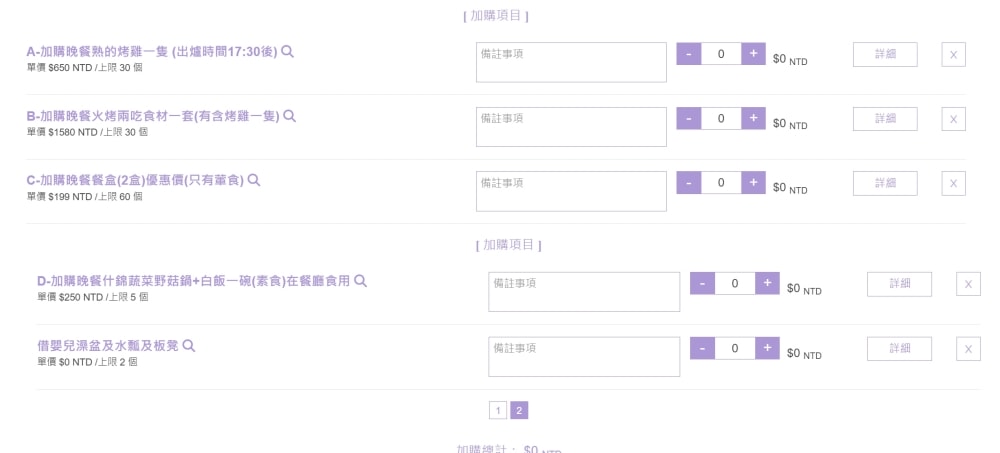Remove the 借嬰兒澡盆 row via X
This screenshot has width=1000, height=453.
968,349
